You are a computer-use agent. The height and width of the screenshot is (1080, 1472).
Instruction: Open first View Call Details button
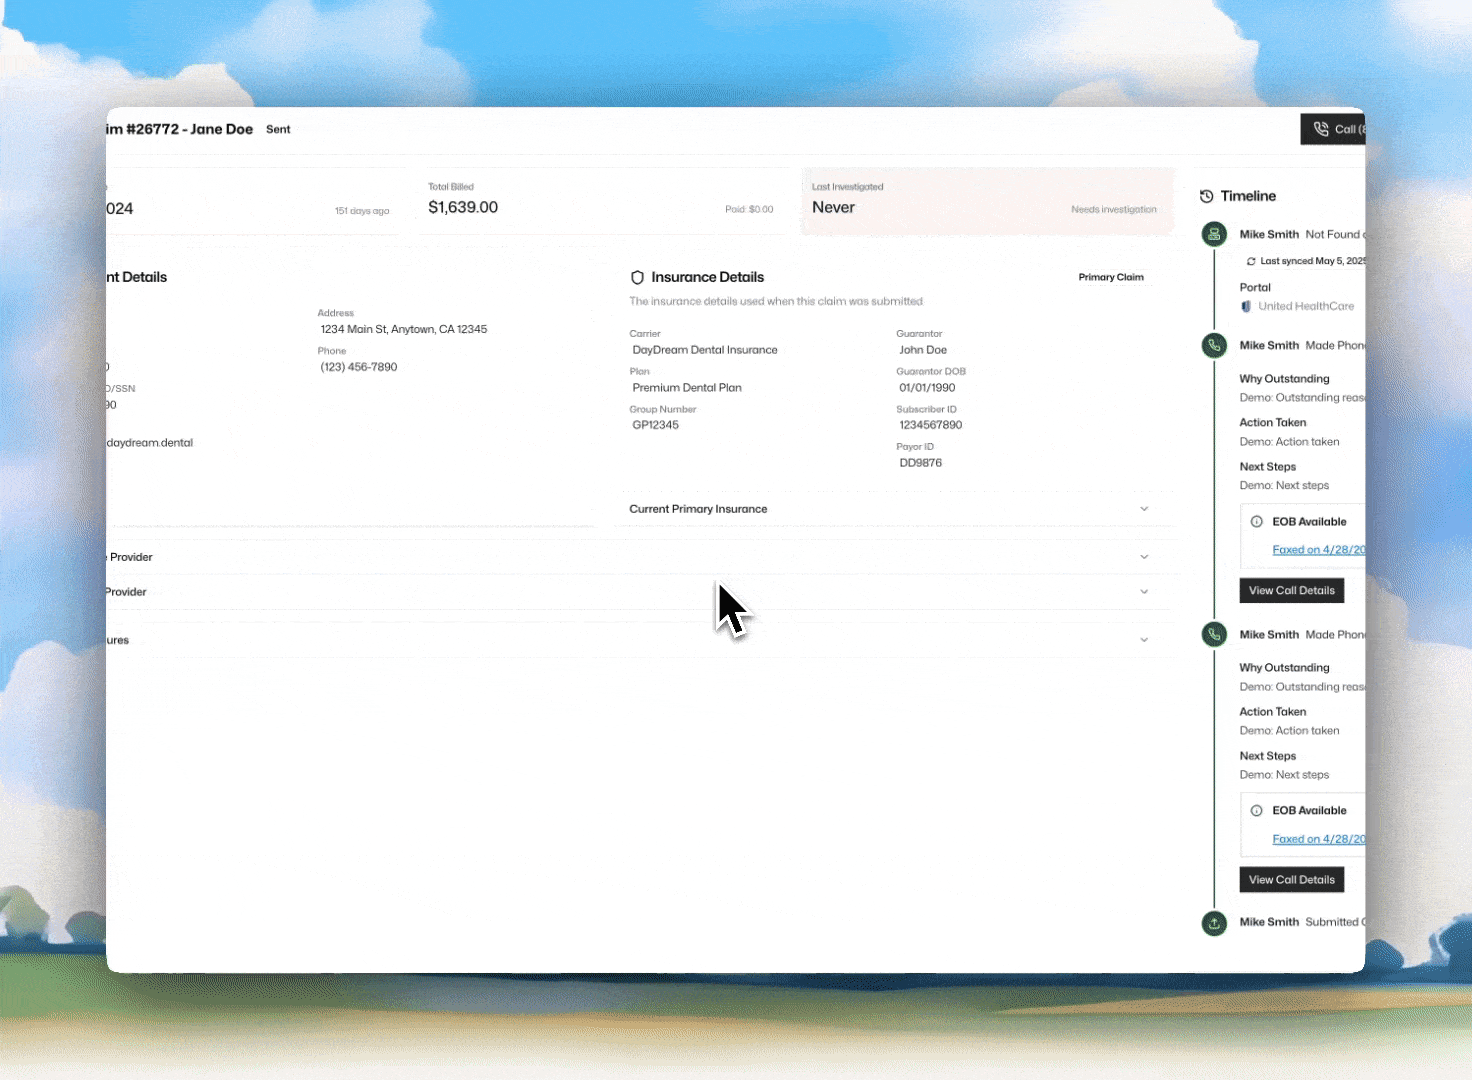[1292, 591]
